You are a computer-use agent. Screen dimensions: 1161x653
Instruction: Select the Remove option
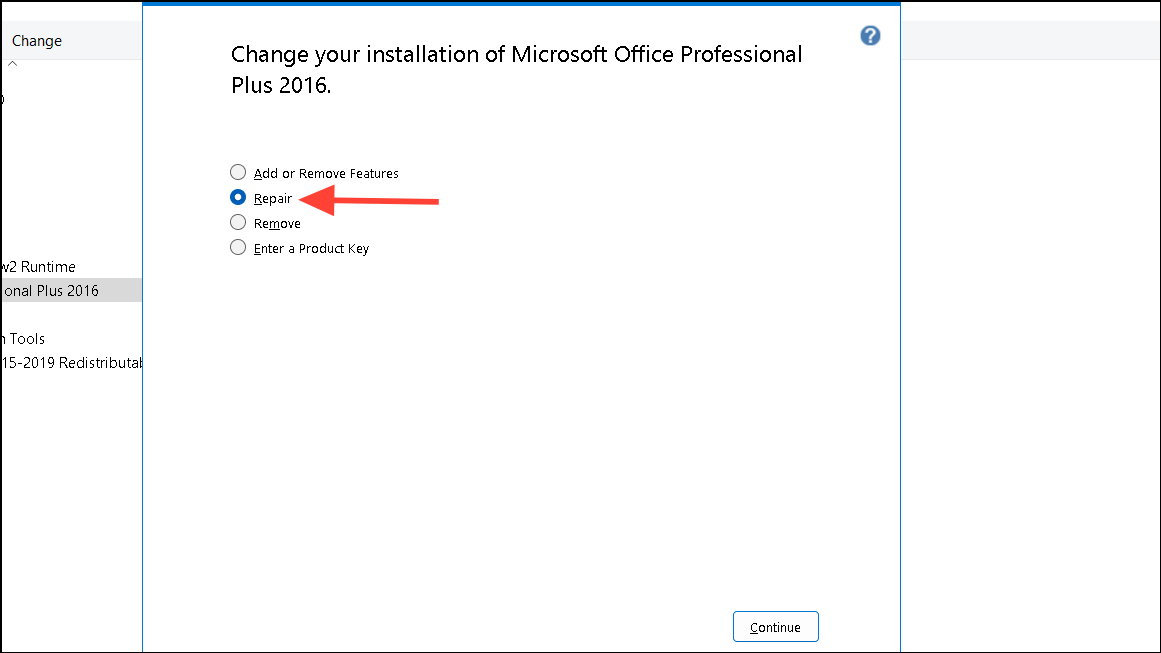[x=238, y=222]
